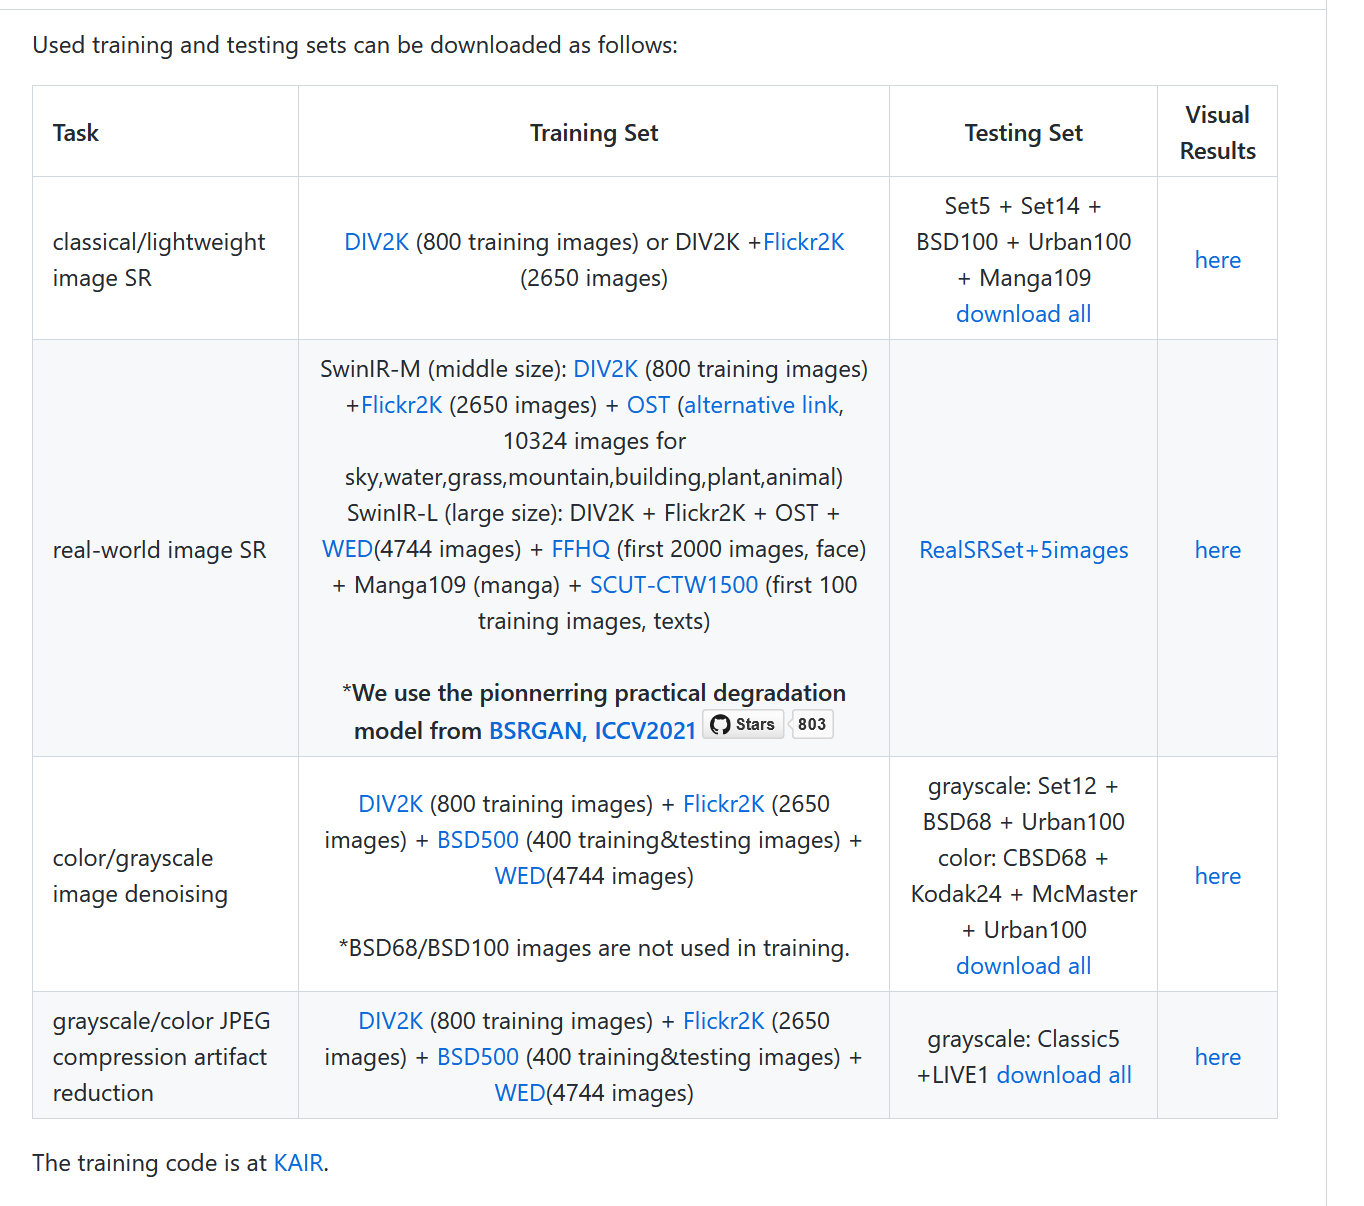The width and height of the screenshot is (1364, 1206).
Task: Click the 803 star count badge
Action: tap(812, 724)
